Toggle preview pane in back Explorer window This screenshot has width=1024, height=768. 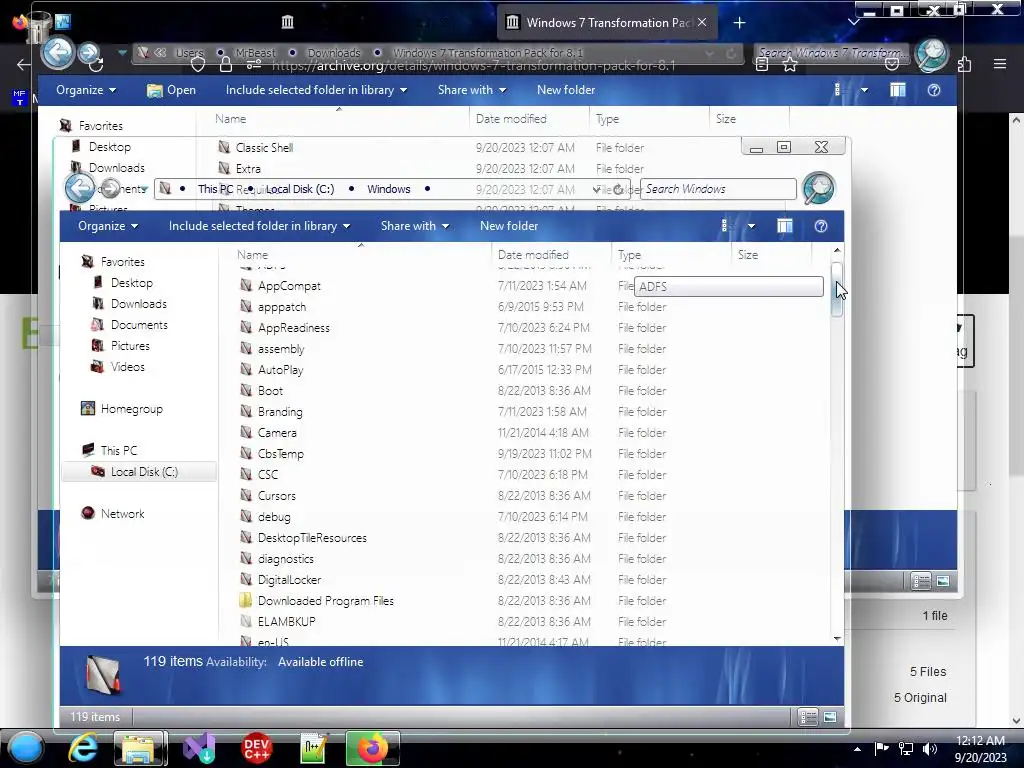coord(898,90)
